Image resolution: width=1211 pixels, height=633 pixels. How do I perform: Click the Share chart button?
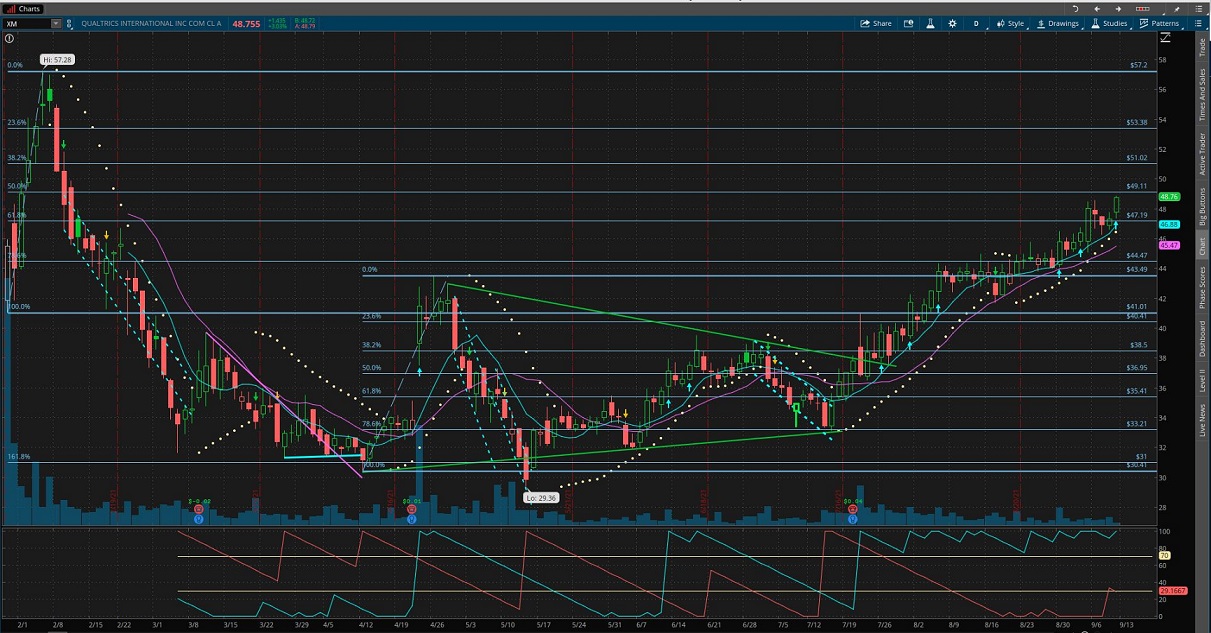pyautogui.click(x=876, y=23)
